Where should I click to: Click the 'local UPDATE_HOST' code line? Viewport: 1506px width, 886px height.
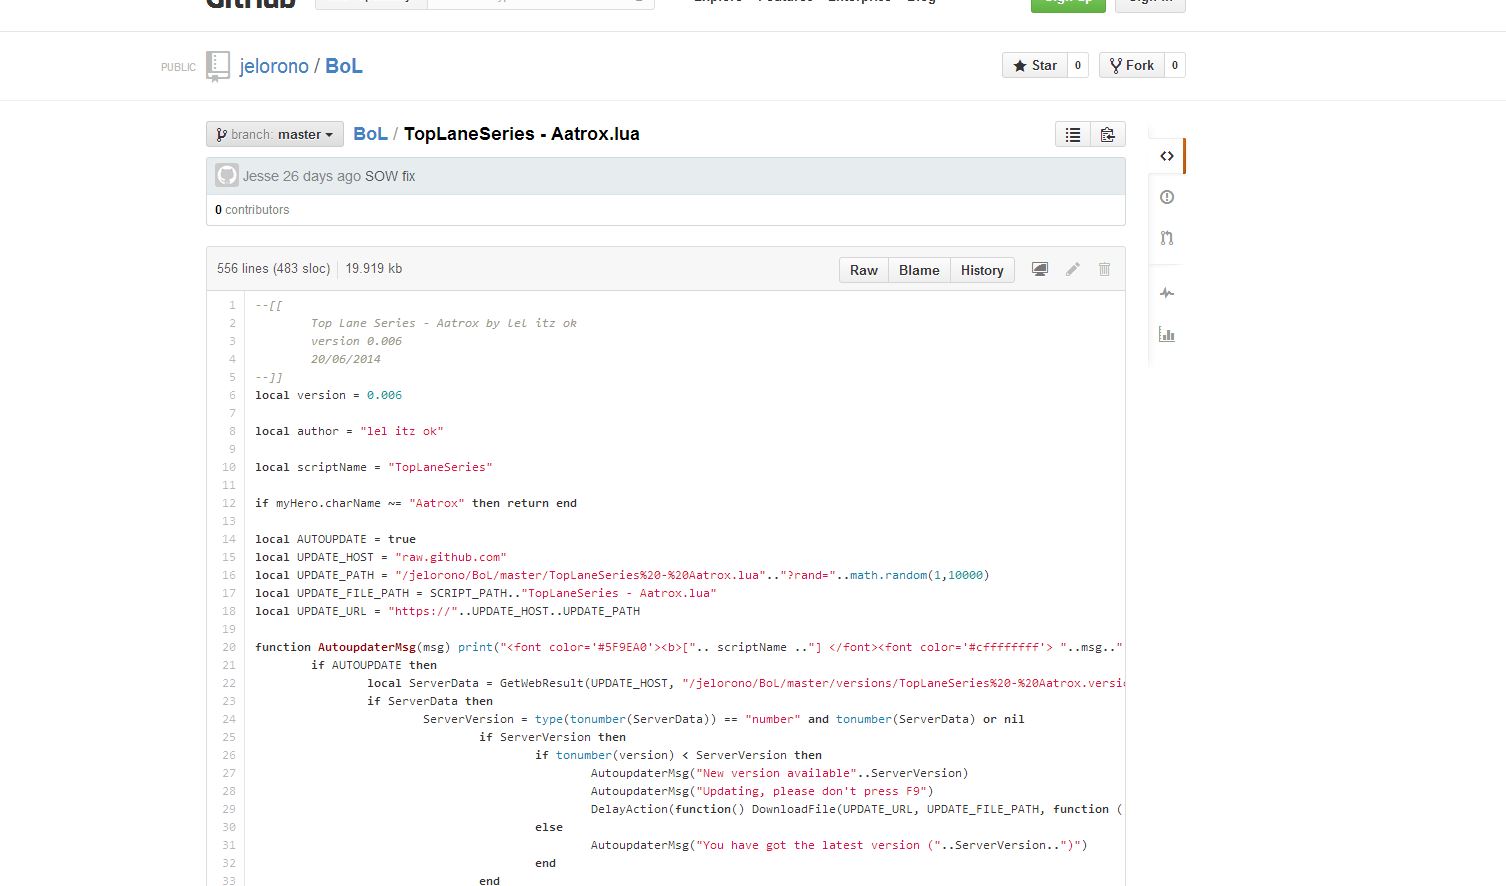click(381, 557)
